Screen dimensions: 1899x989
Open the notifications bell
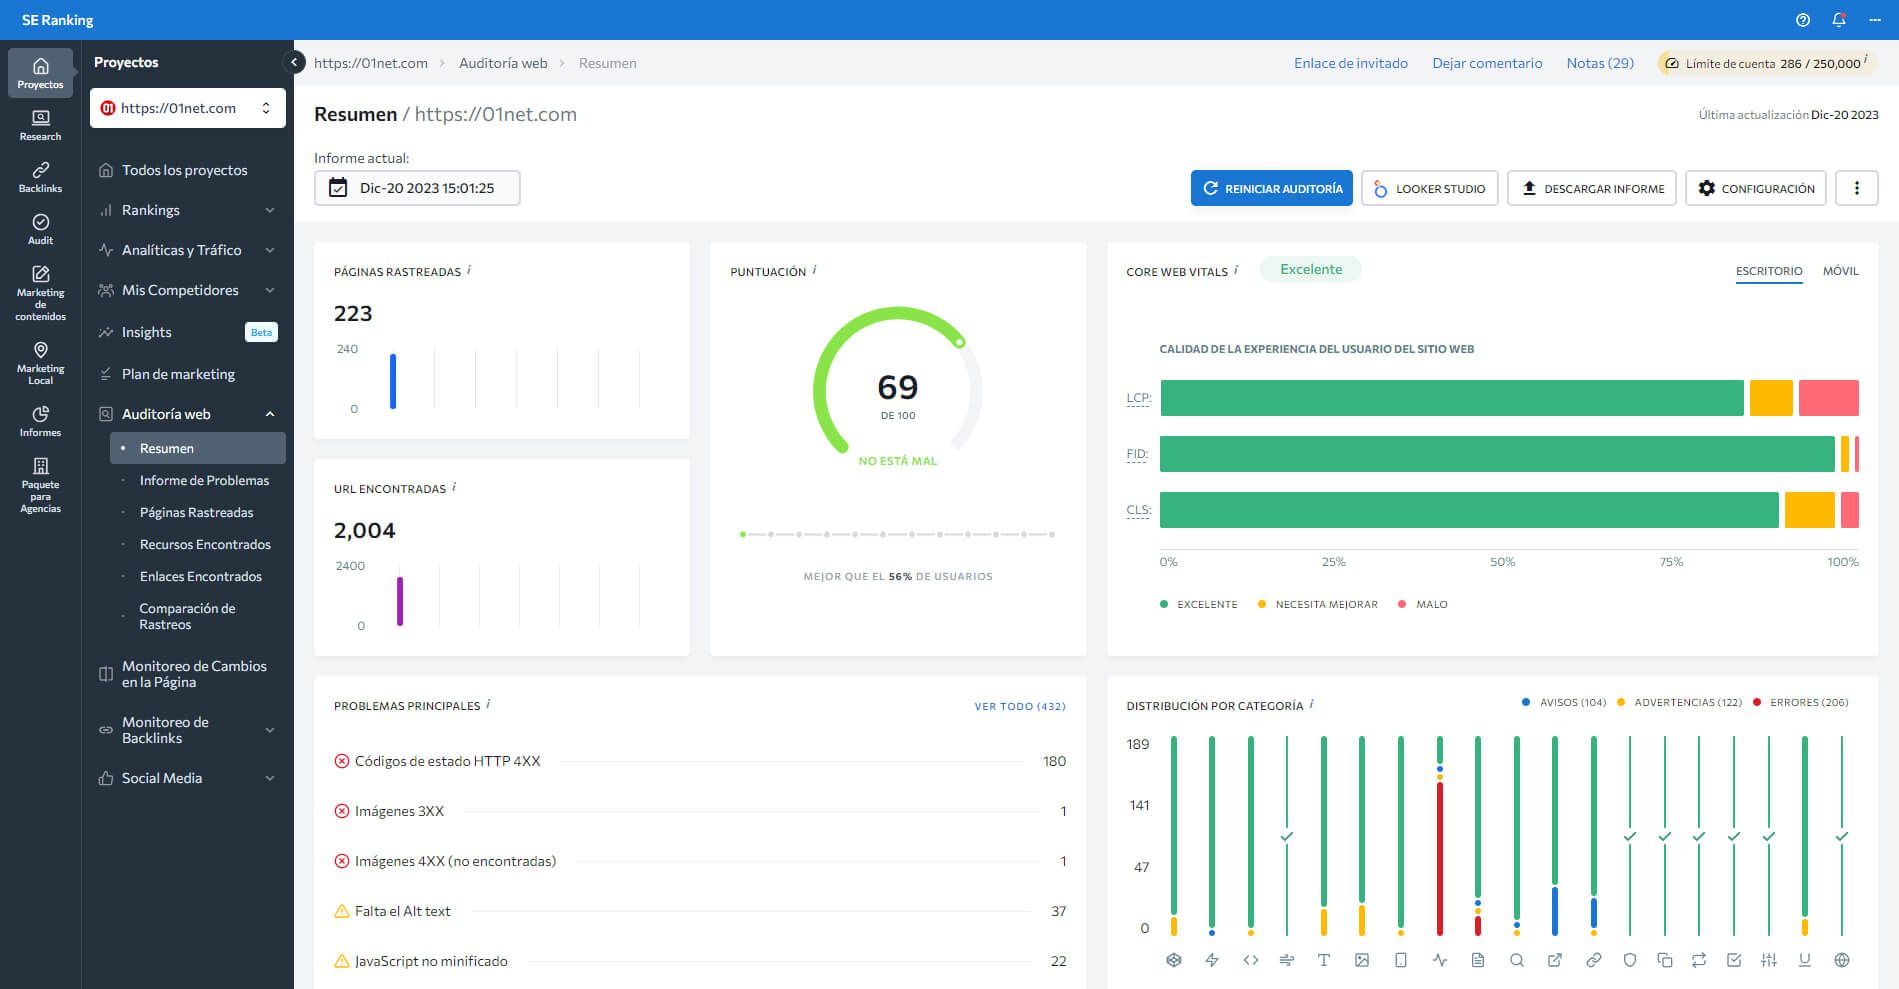click(x=1839, y=20)
